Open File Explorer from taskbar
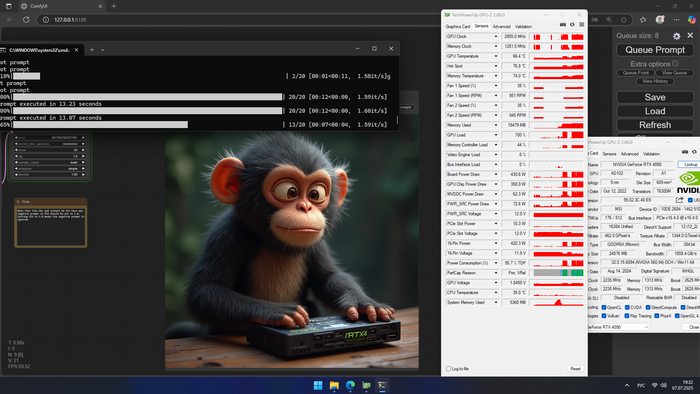Screen dimensions: 700x394 pos(334,385)
